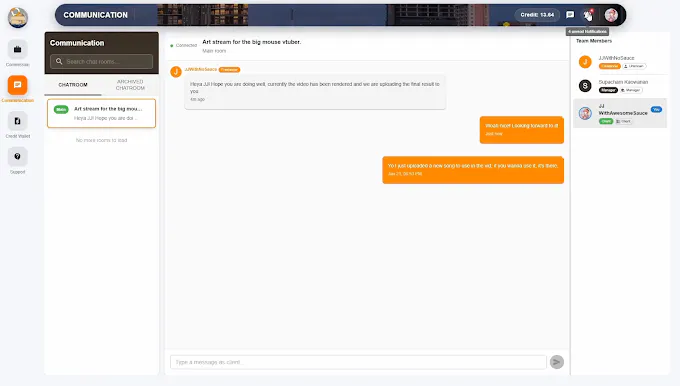This screenshot has width=680, height=386.
Task: Click the send message arrow button
Action: tap(557, 362)
